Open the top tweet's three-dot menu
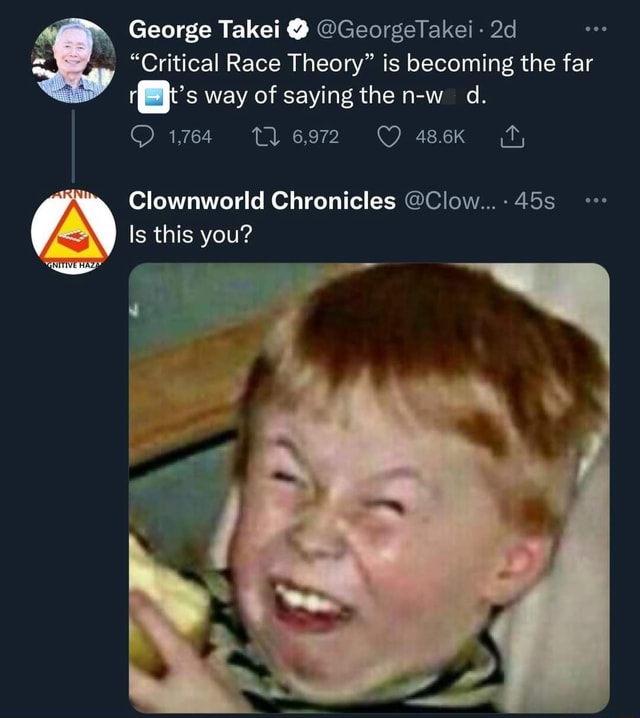This screenshot has width=640, height=718. point(597,29)
